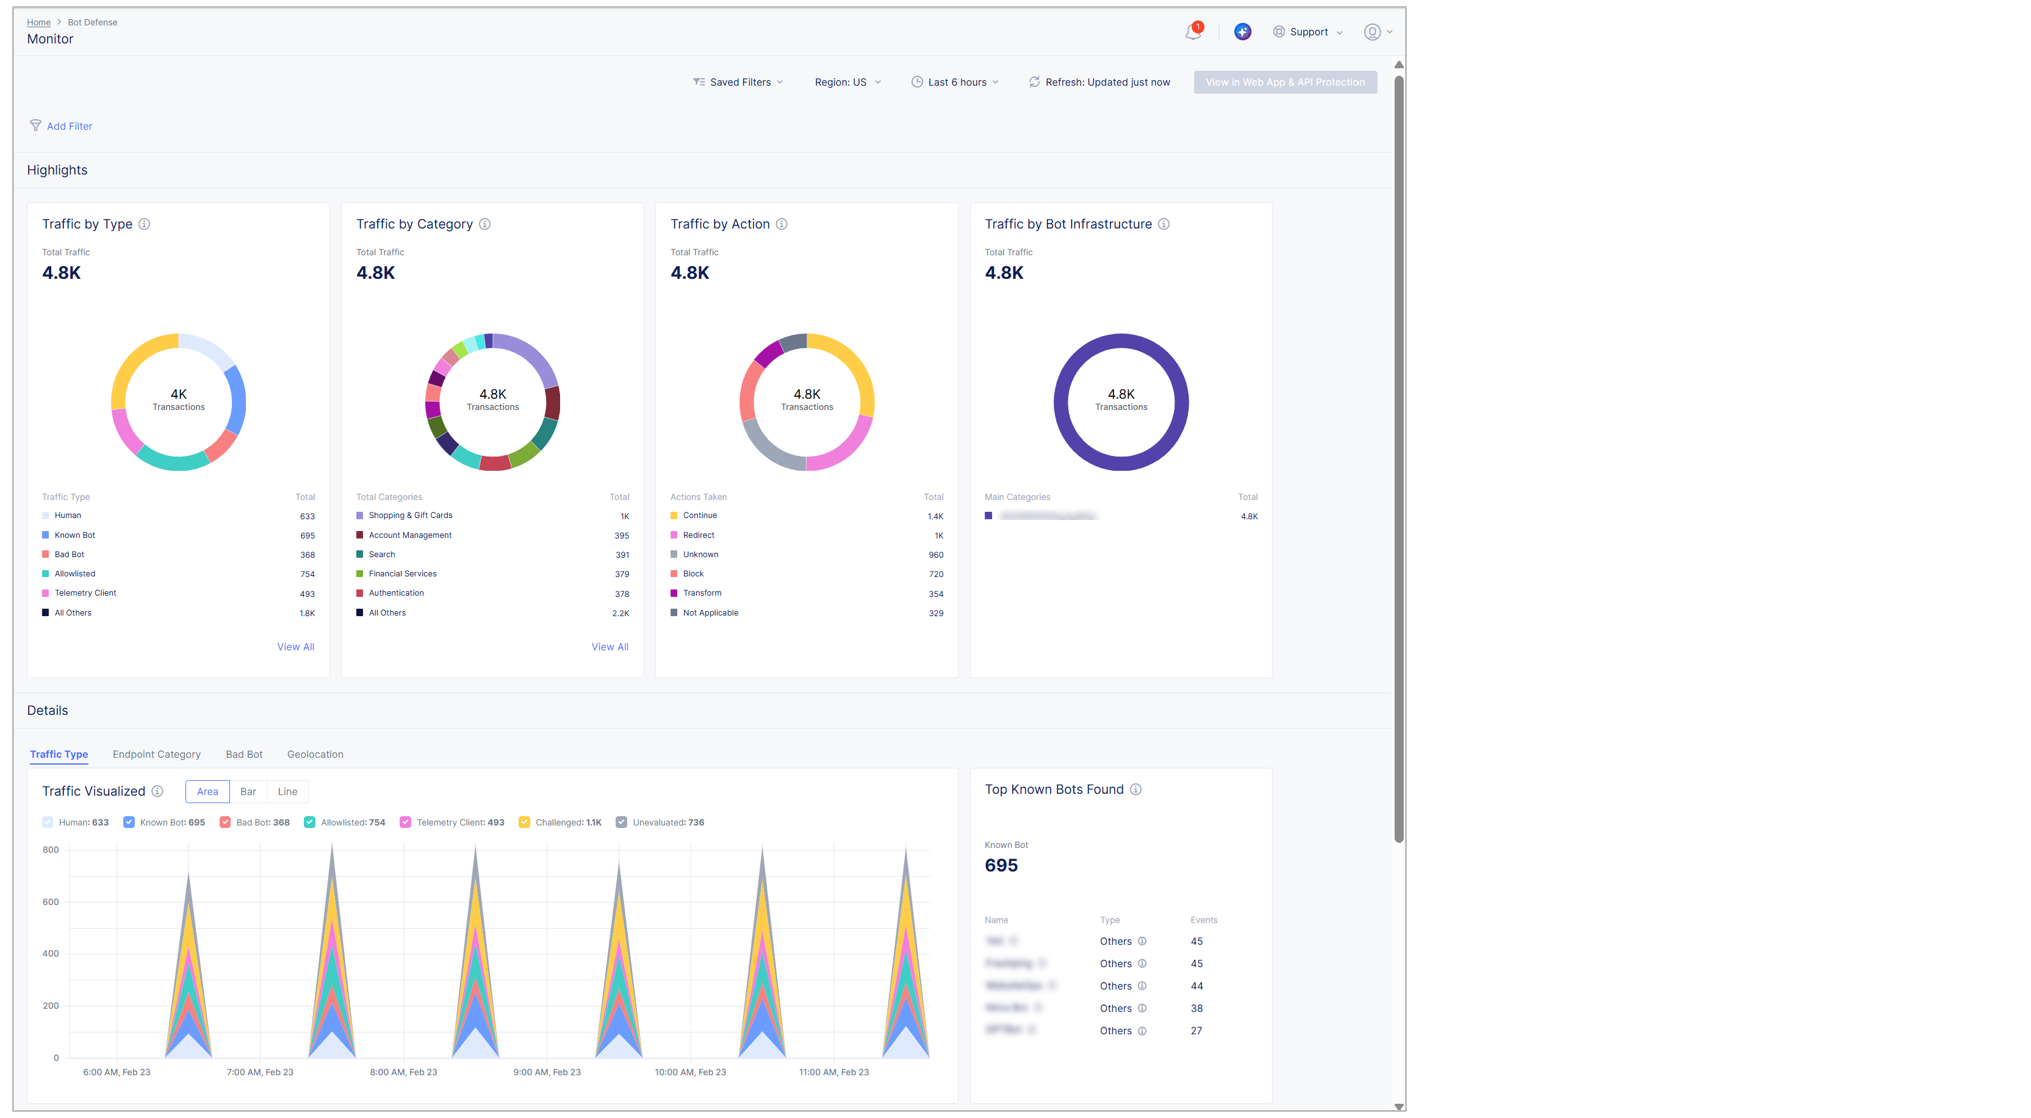
Task: Click the scroll down arrow
Action: (x=1399, y=1106)
